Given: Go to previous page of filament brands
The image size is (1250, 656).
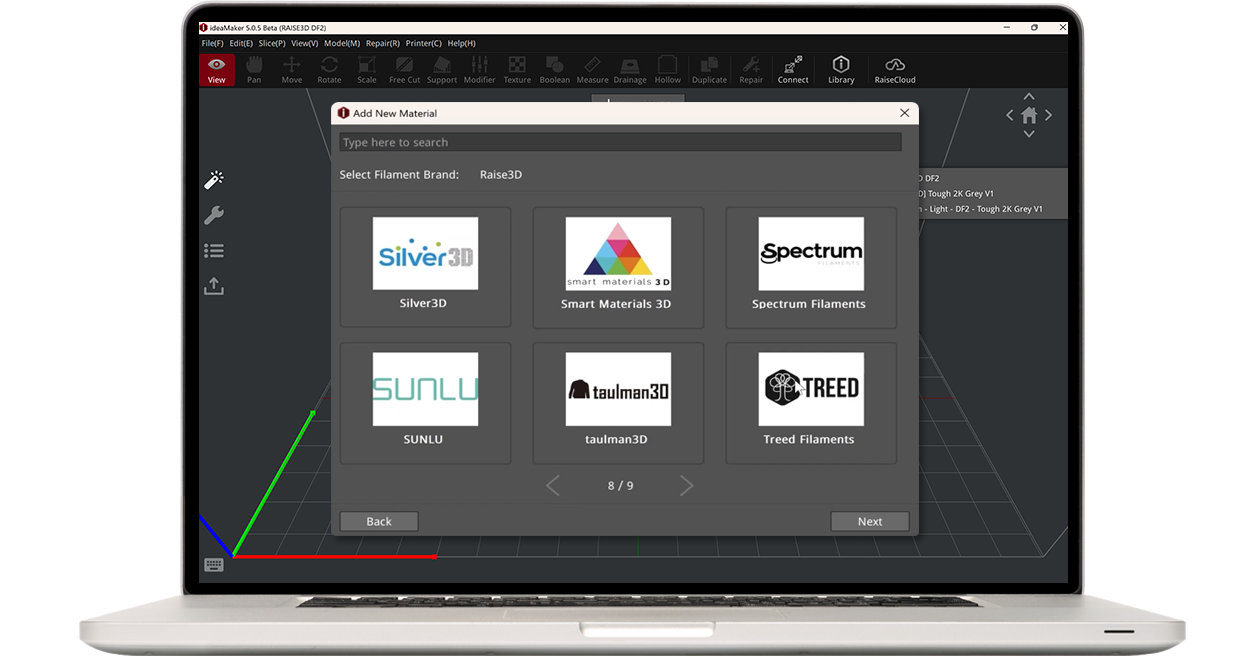Looking at the screenshot, I should pyautogui.click(x=552, y=485).
